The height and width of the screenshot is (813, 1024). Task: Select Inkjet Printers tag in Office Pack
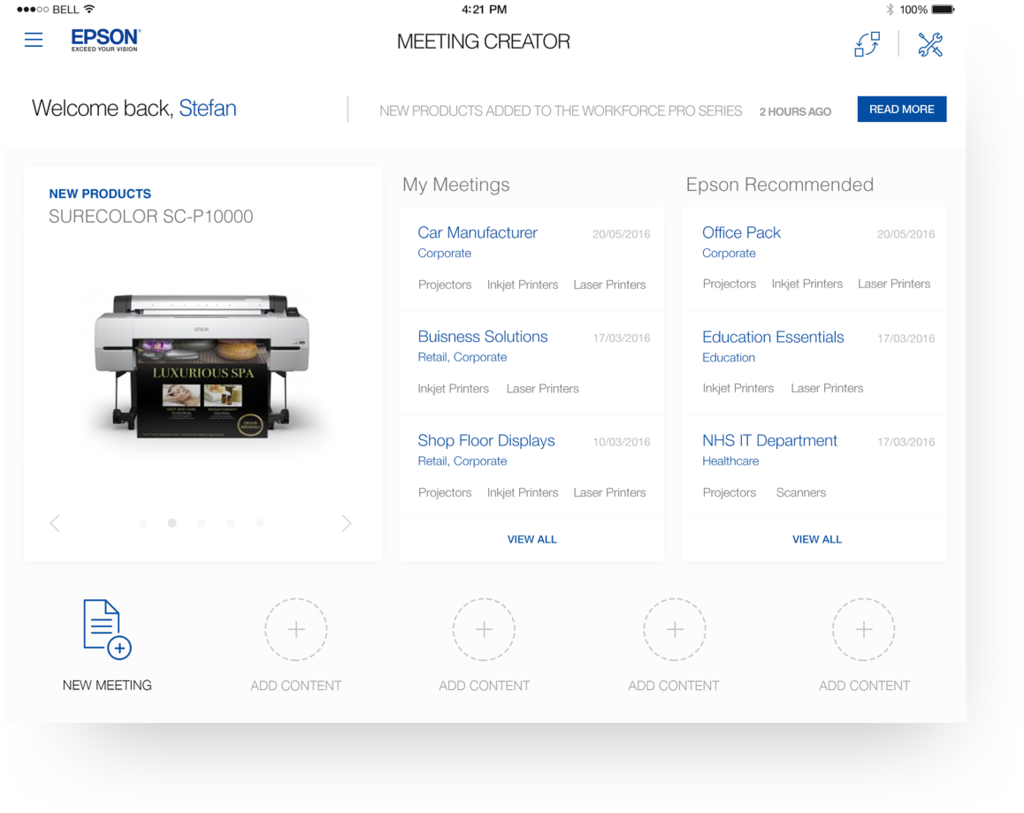pos(807,284)
